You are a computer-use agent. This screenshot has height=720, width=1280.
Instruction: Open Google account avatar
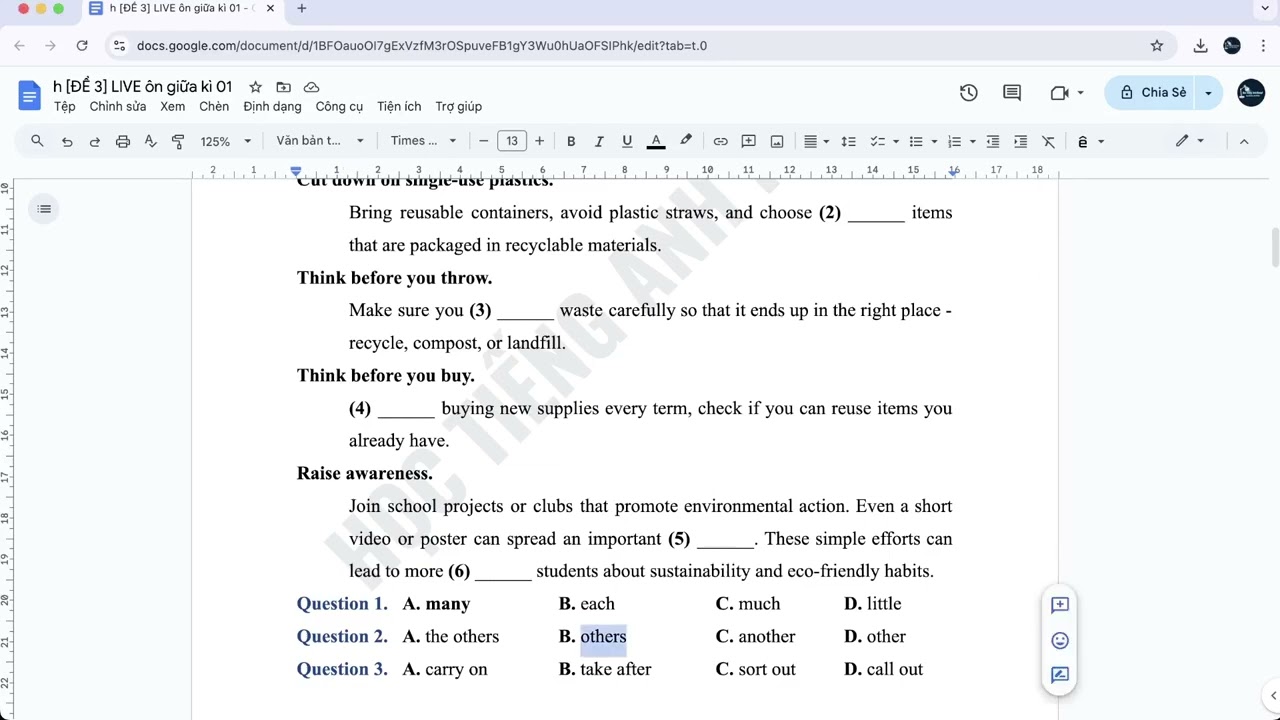(1251, 93)
